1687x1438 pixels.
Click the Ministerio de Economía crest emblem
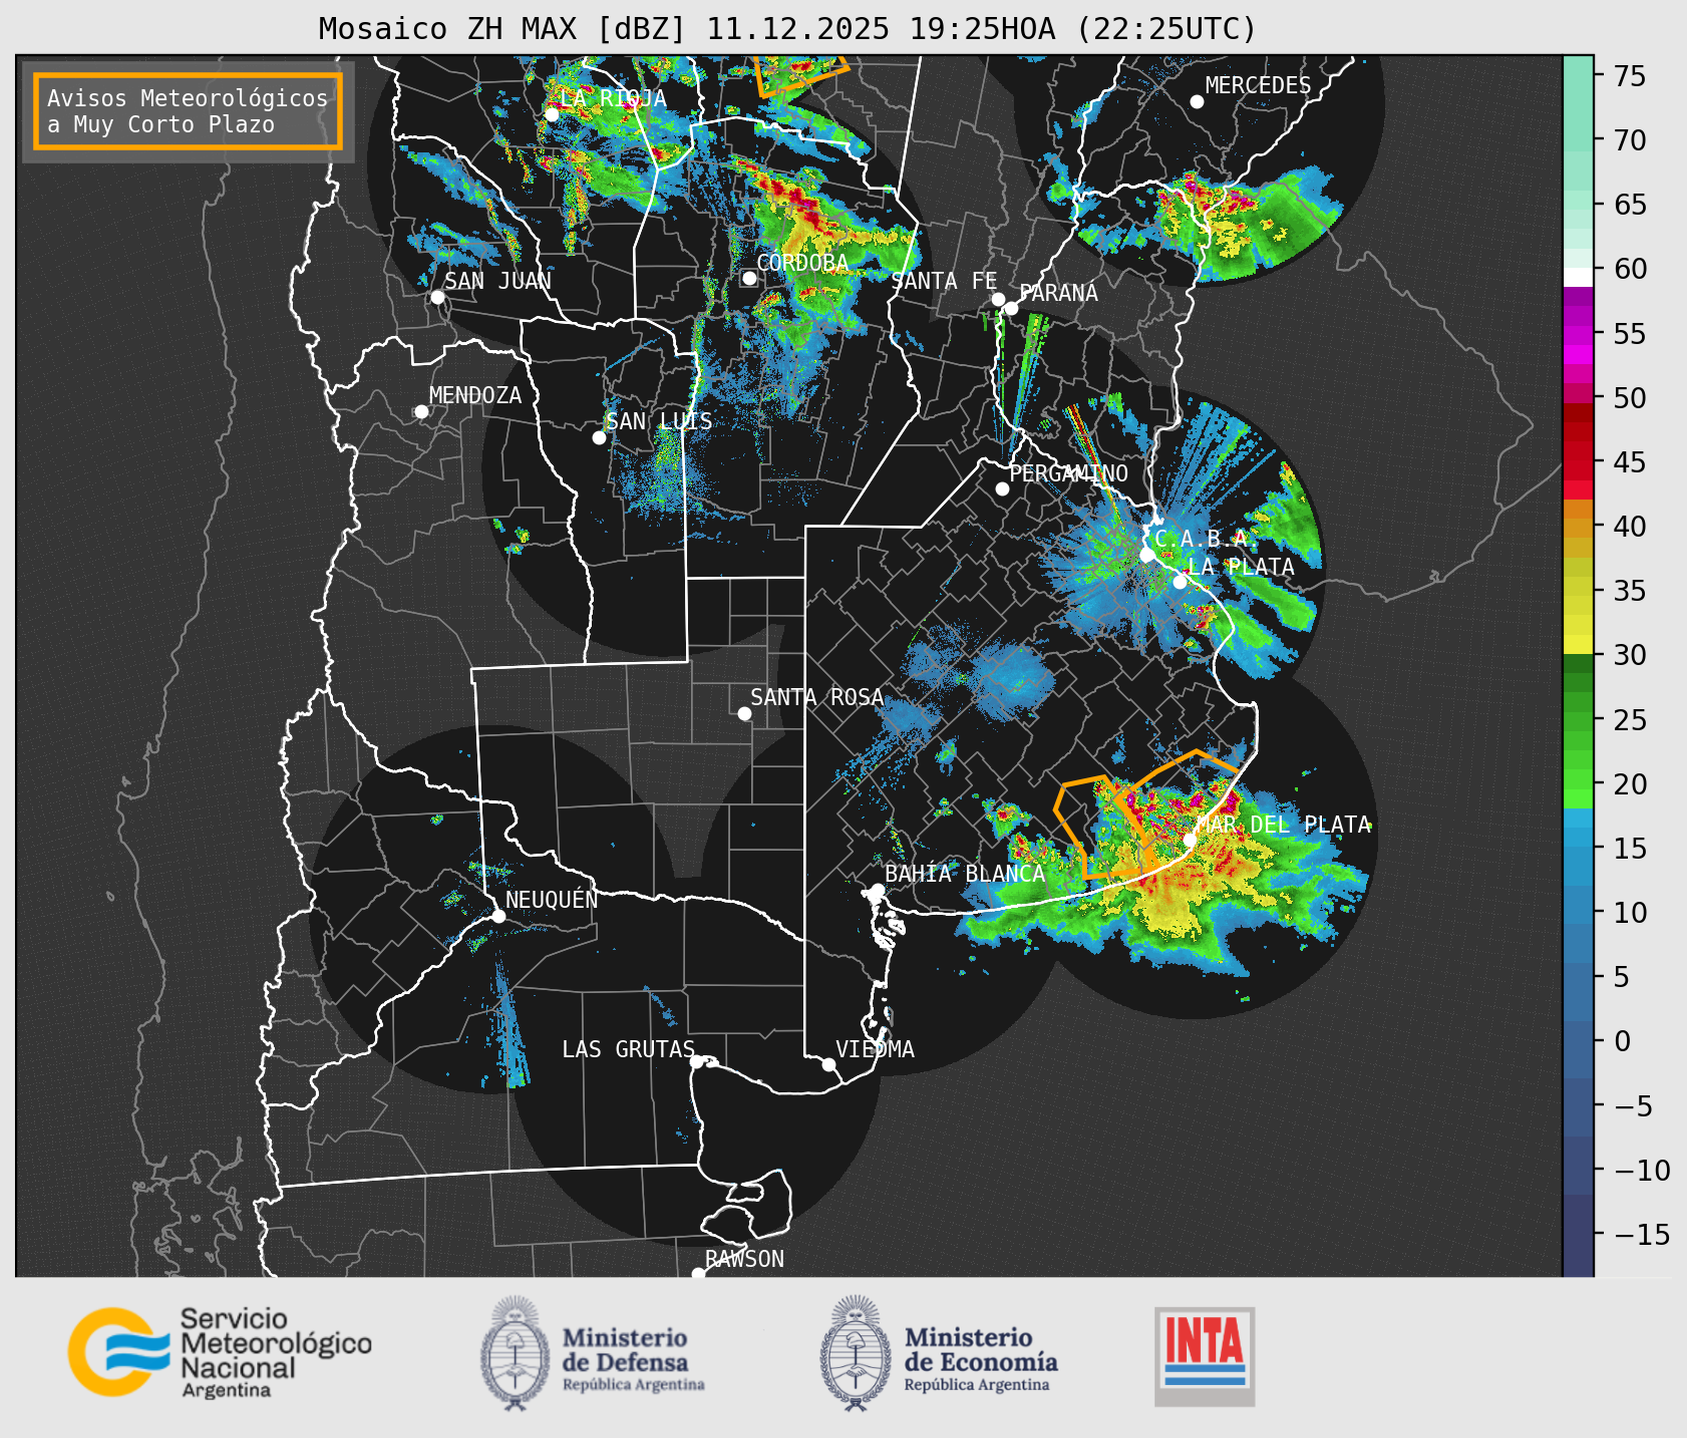click(856, 1353)
